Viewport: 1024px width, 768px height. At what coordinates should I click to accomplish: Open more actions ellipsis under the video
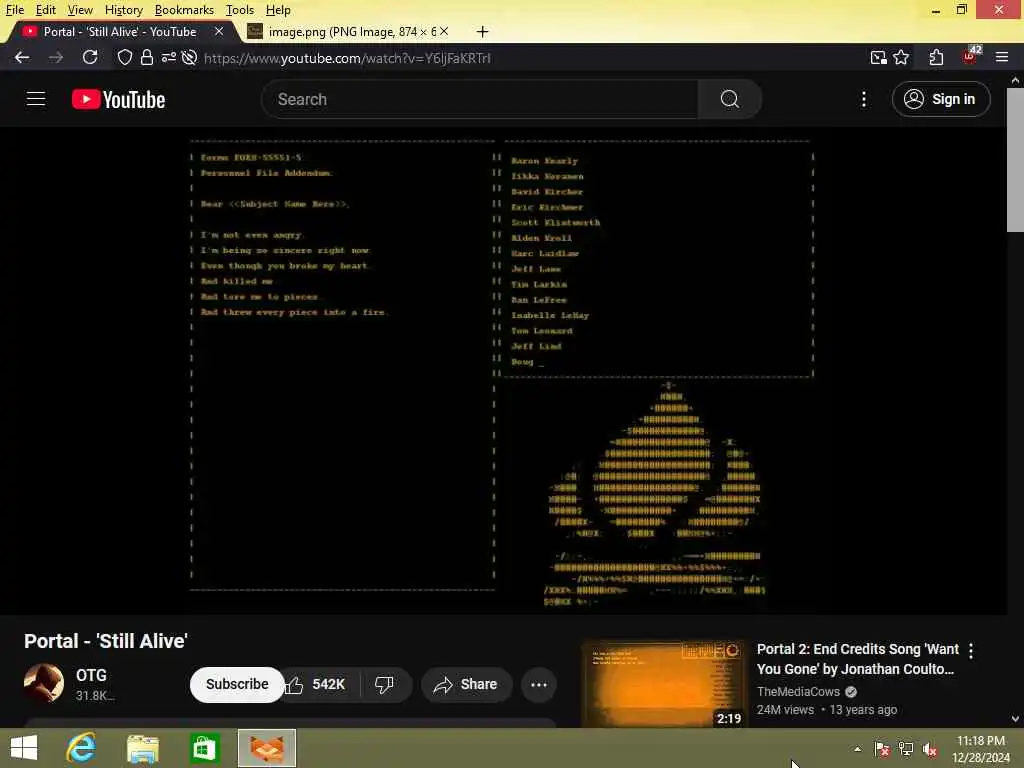539,684
